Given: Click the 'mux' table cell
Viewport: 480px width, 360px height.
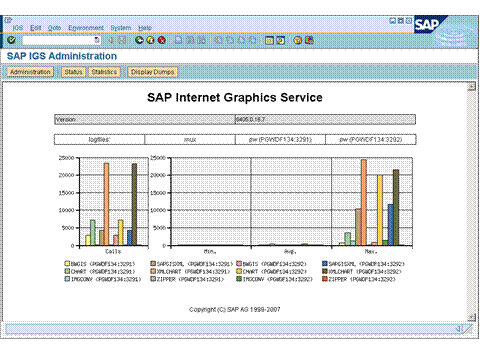Looking at the screenshot, I should point(190,139).
